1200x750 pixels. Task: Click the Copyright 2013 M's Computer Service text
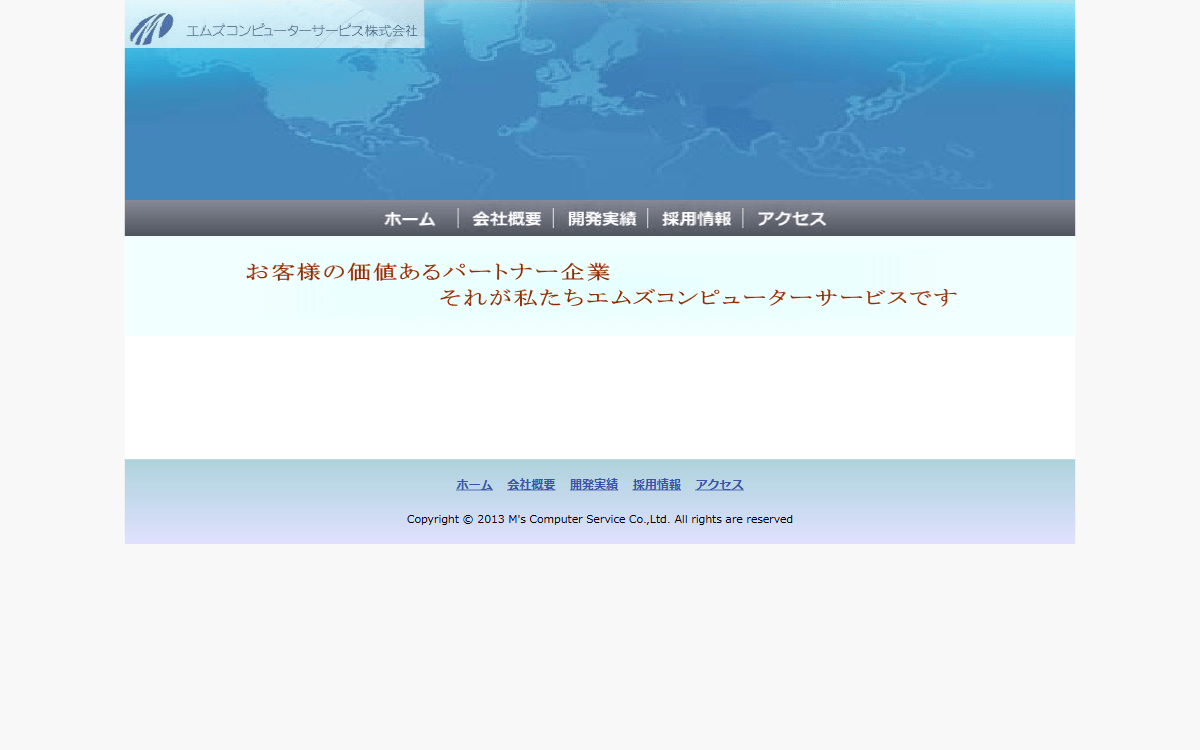point(600,519)
